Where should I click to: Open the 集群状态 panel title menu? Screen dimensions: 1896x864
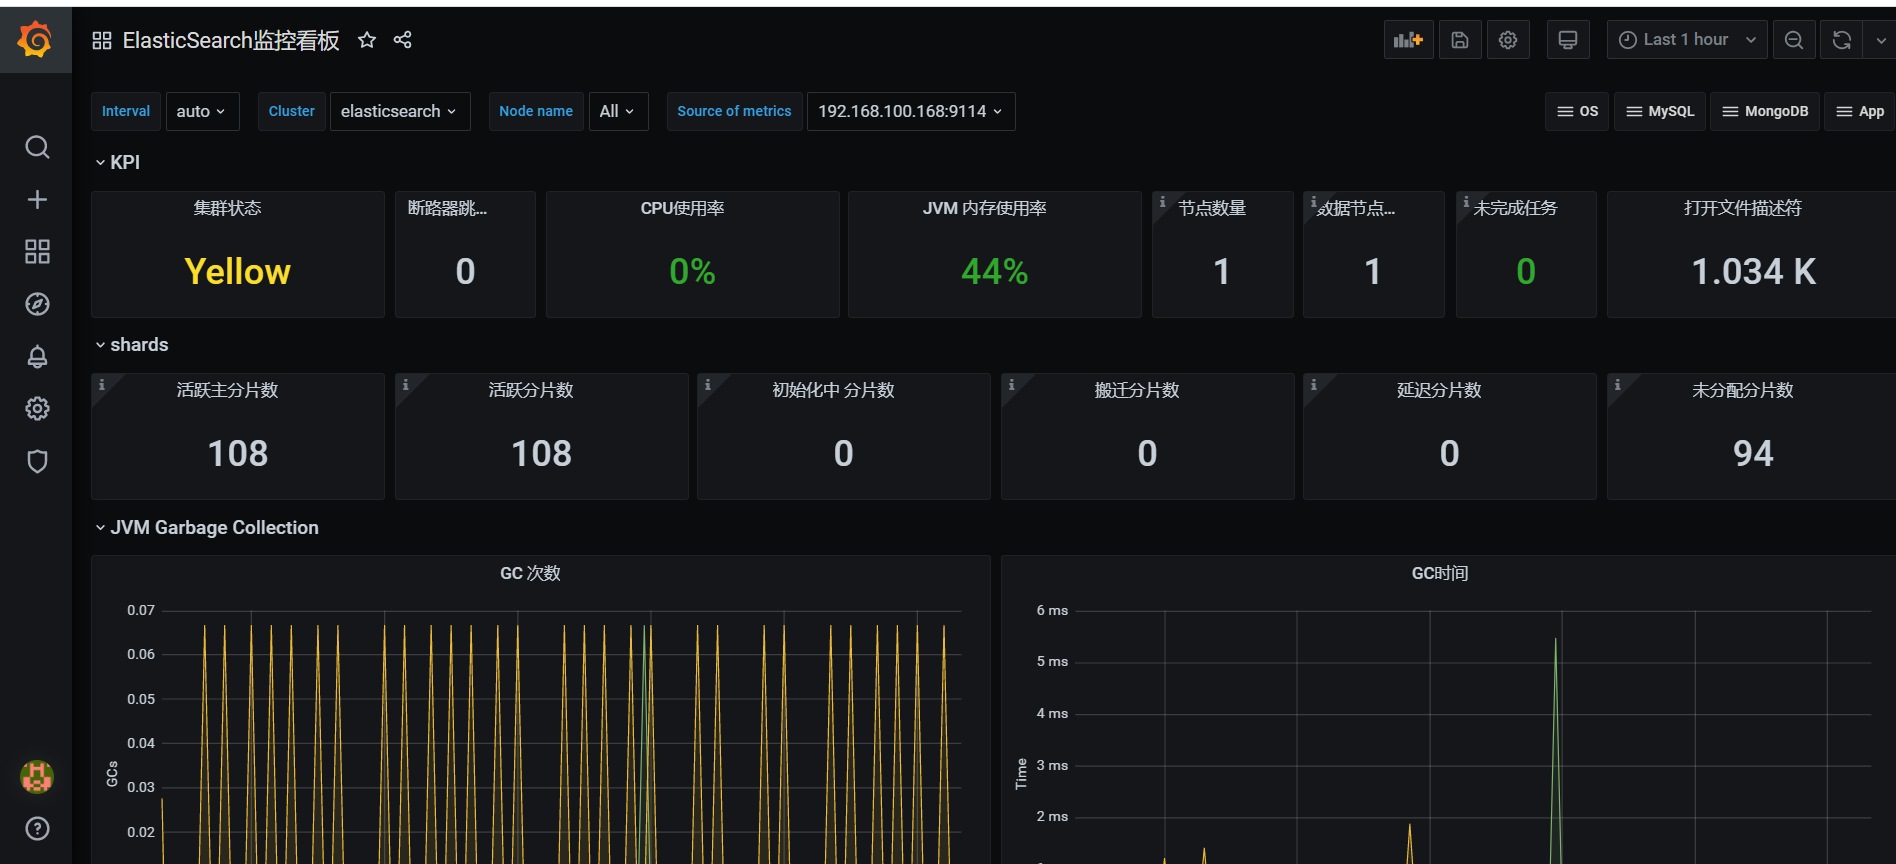[x=228, y=208]
